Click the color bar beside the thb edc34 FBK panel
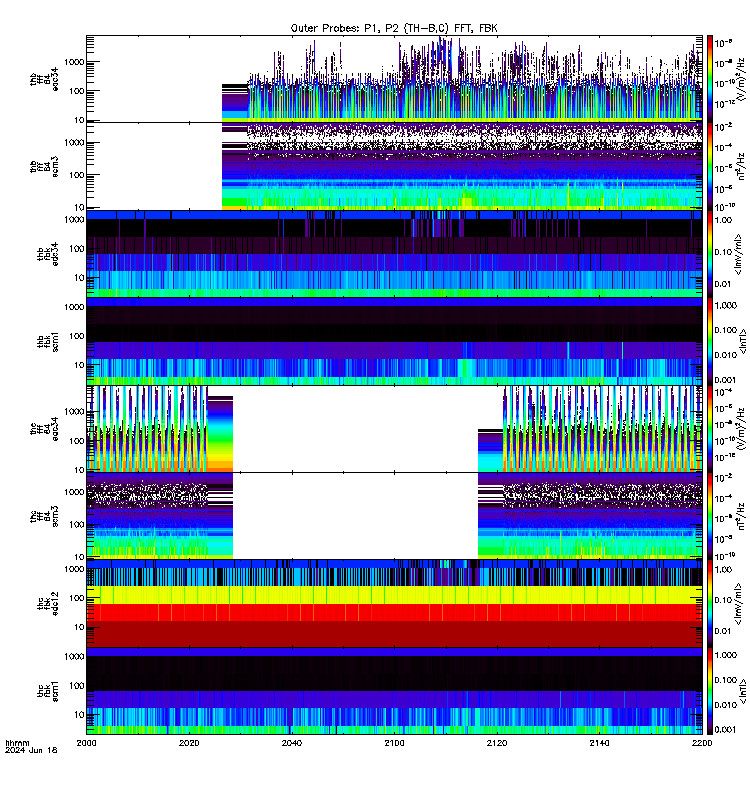 [x=709, y=254]
